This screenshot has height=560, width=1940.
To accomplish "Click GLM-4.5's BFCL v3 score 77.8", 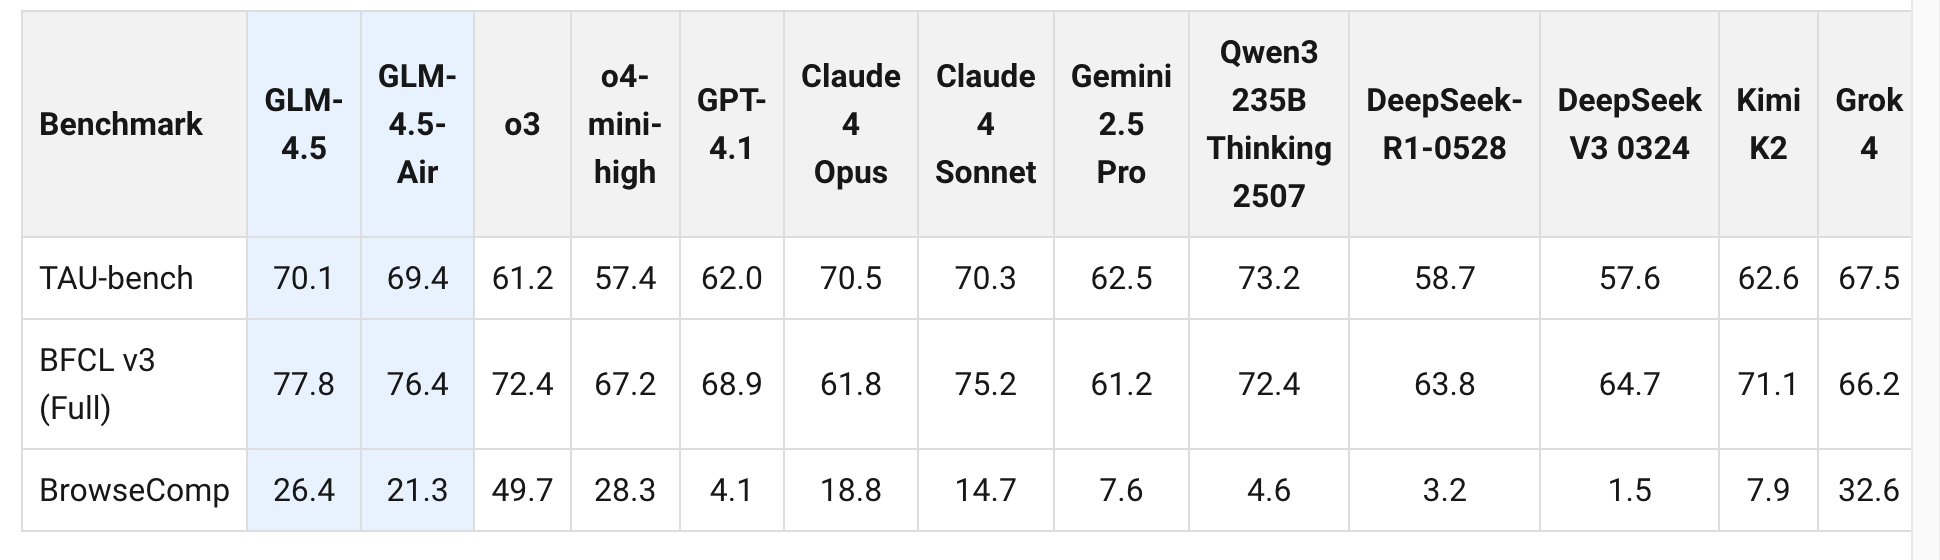I will [303, 384].
